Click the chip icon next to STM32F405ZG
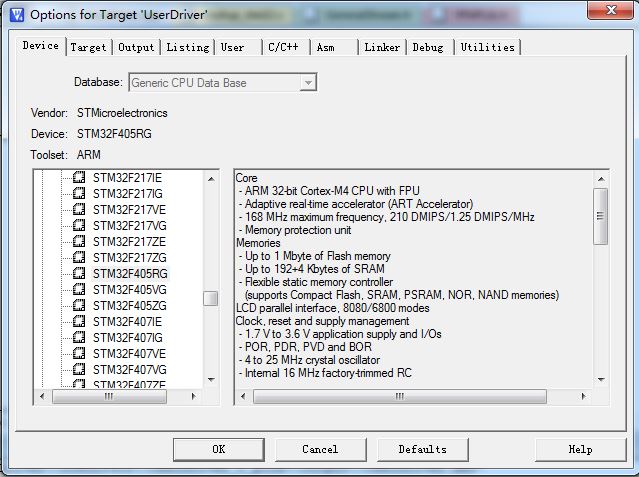 79,305
